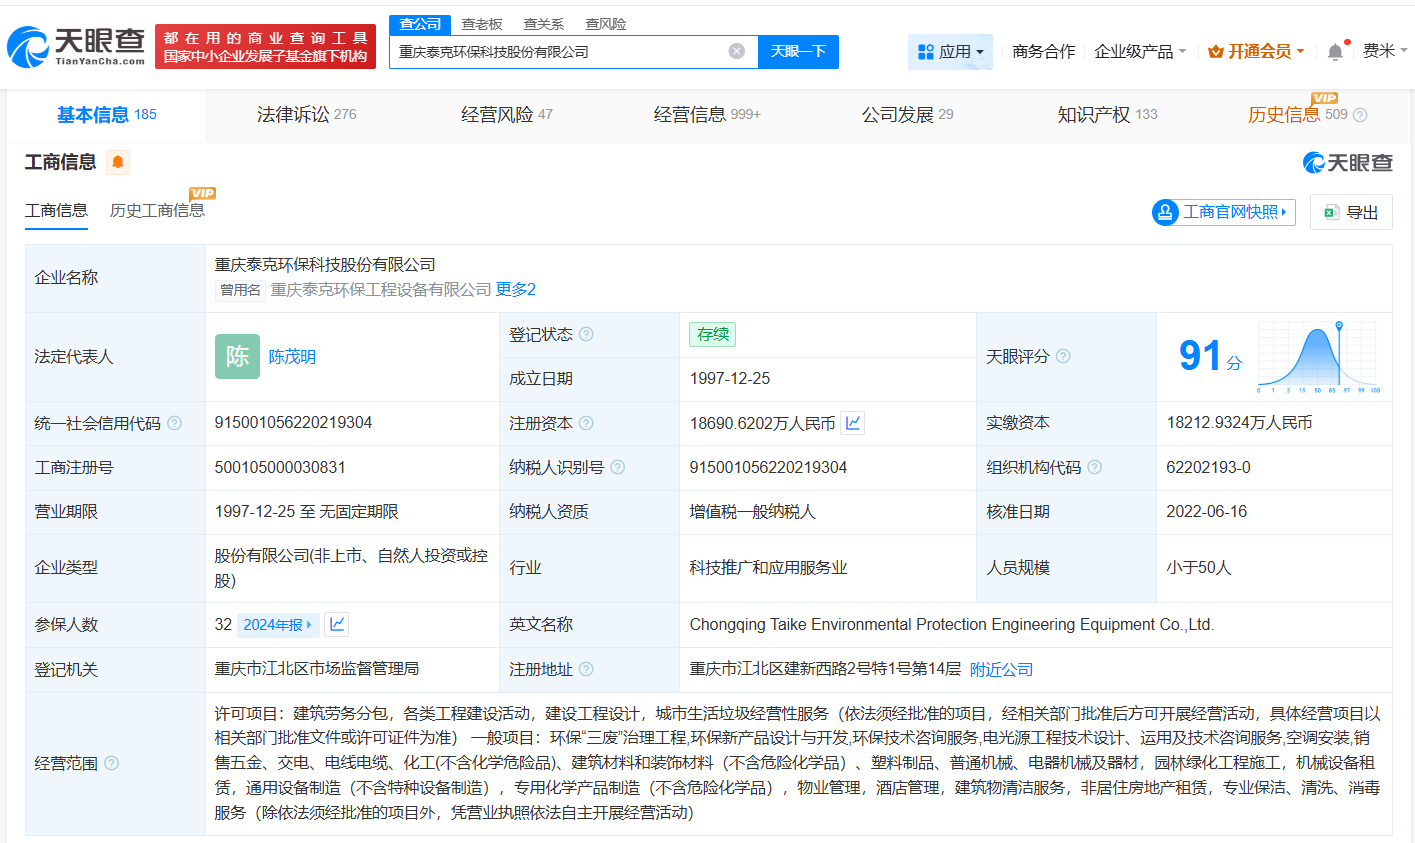Click the 天眼一下 search button
This screenshot has width=1415, height=843.
tap(798, 51)
